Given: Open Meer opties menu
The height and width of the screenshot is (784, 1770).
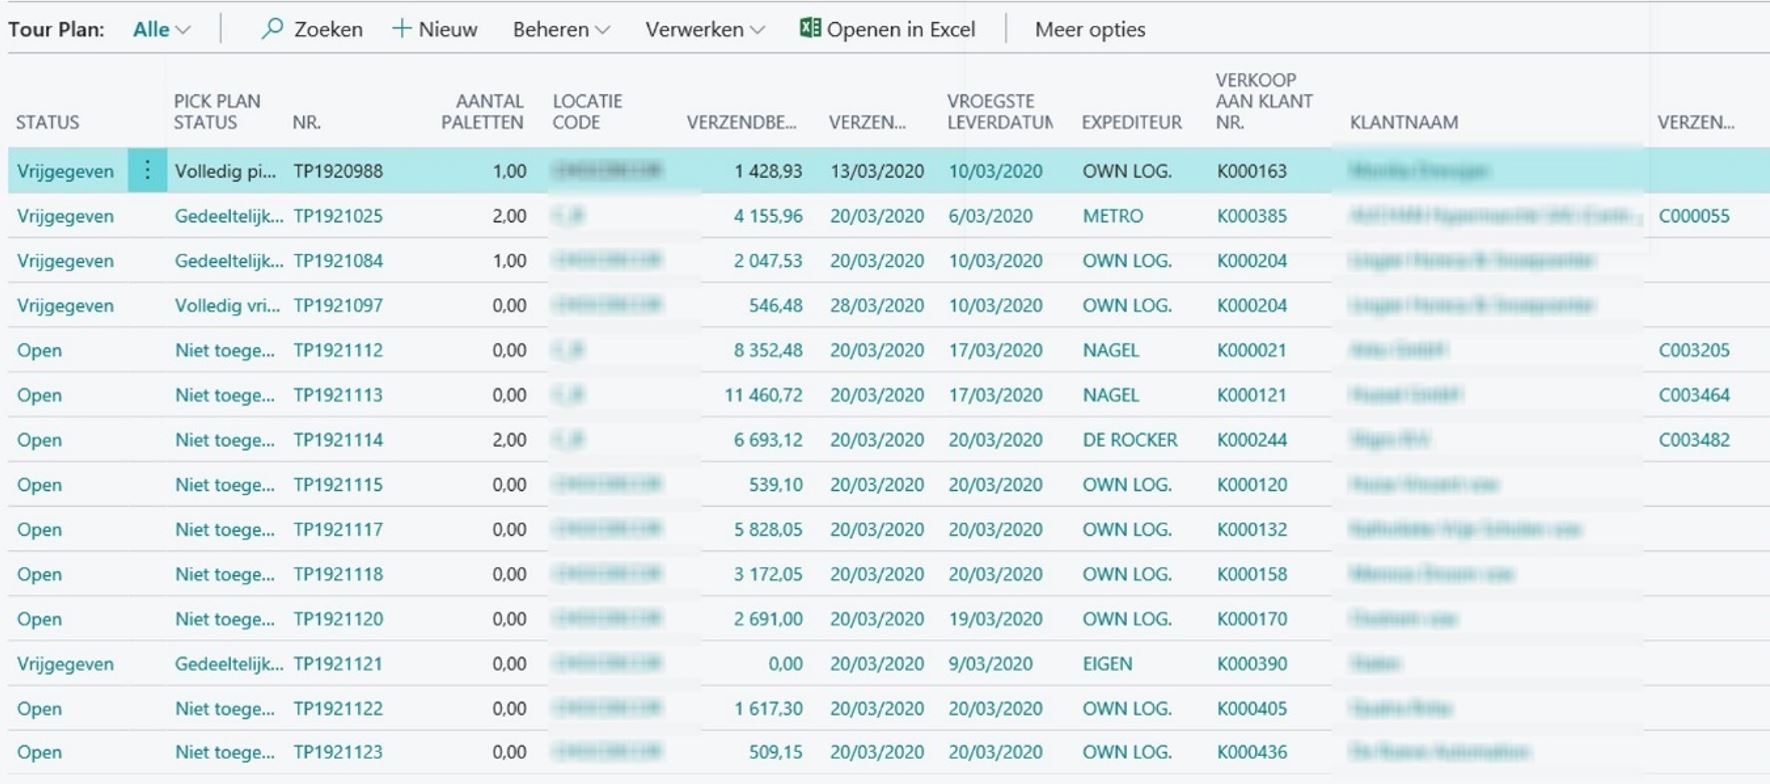Looking at the screenshot, I should tap(1090, 30).
